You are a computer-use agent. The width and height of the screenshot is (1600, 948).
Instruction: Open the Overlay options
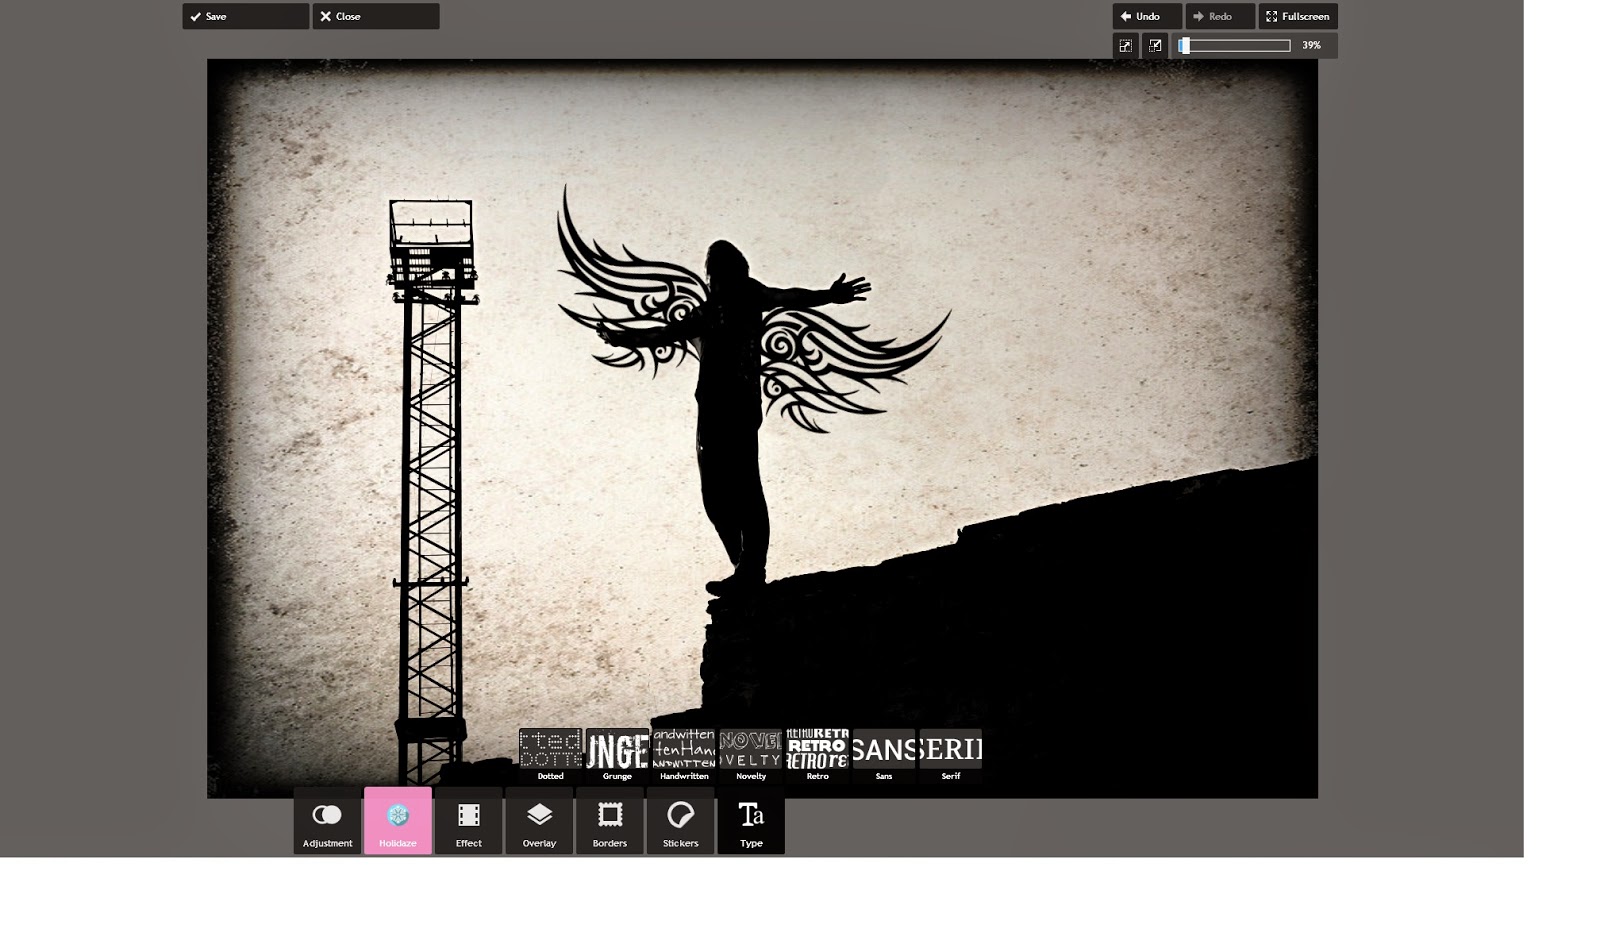coord(539,821)
